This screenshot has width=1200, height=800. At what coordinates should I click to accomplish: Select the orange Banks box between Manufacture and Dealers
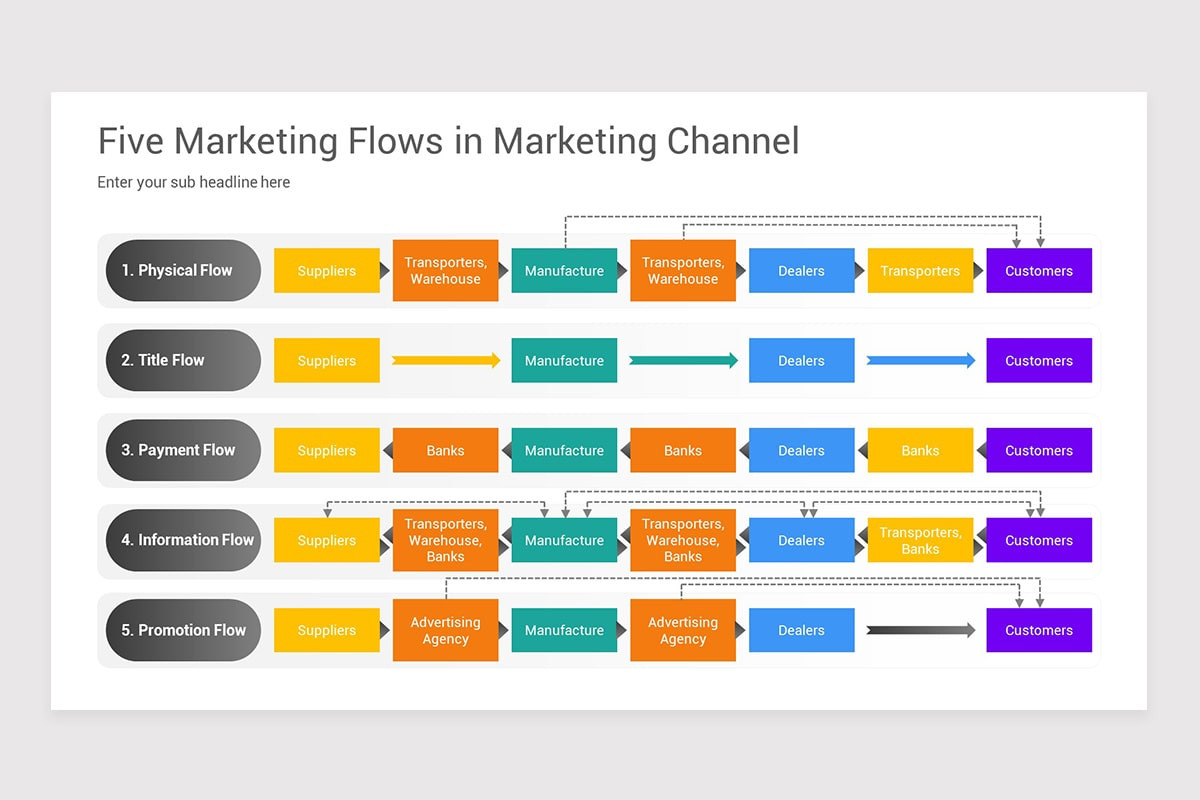pos(683,450)
